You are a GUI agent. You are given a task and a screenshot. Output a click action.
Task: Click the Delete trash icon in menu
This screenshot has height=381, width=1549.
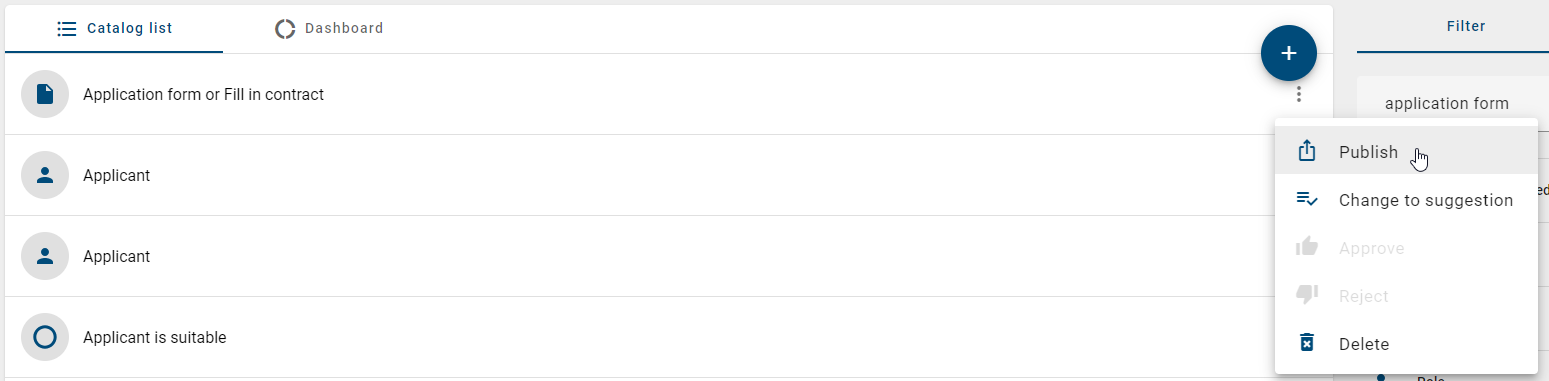(1306, 343)
